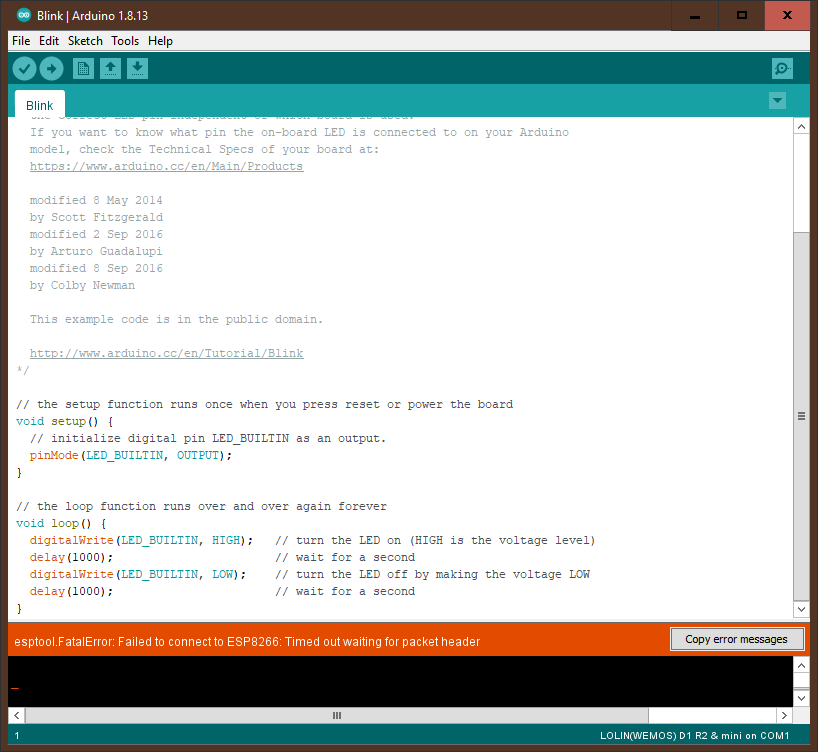Save sketch using the down-arrow icon

(x=138, y=68)
